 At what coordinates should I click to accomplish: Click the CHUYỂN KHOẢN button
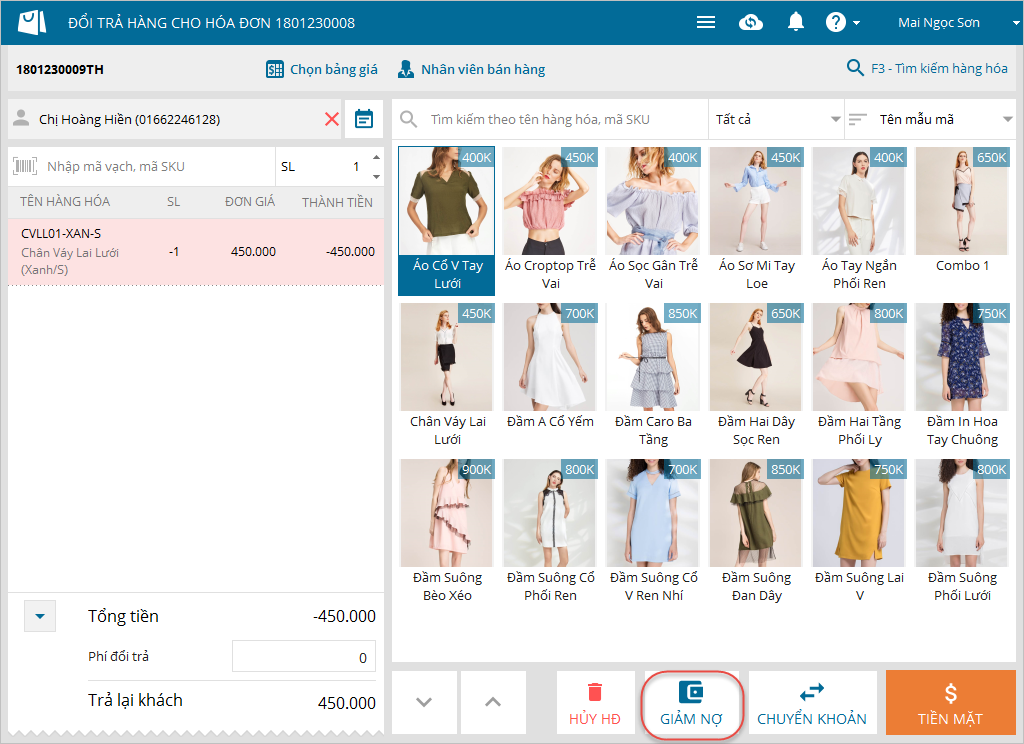[x=812, y=704]
